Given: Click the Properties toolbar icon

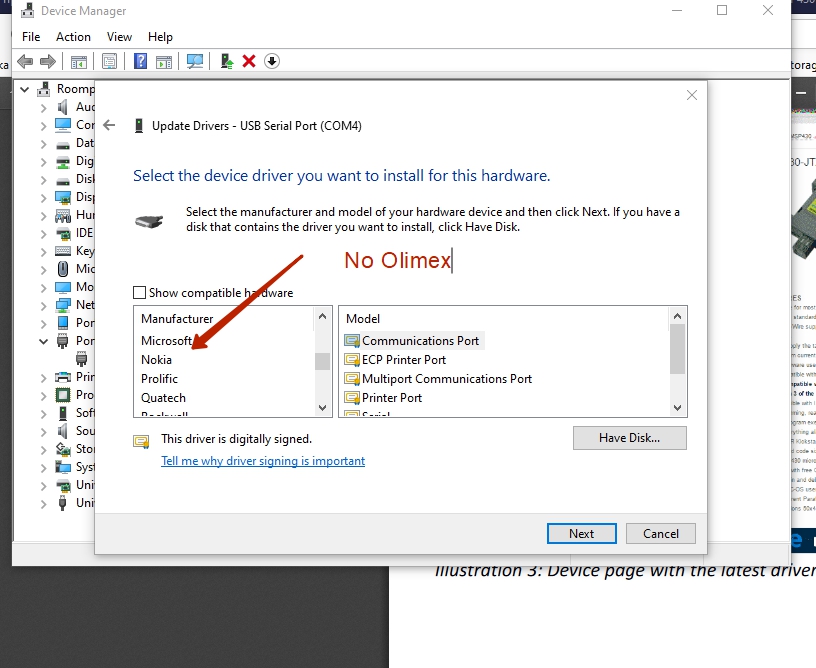Looking at the screenshot, I should pyautogui.click(x=109, y=62).
